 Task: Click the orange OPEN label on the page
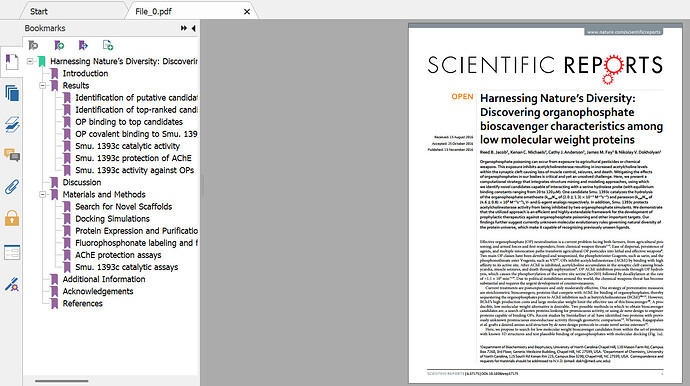(462, 97)
